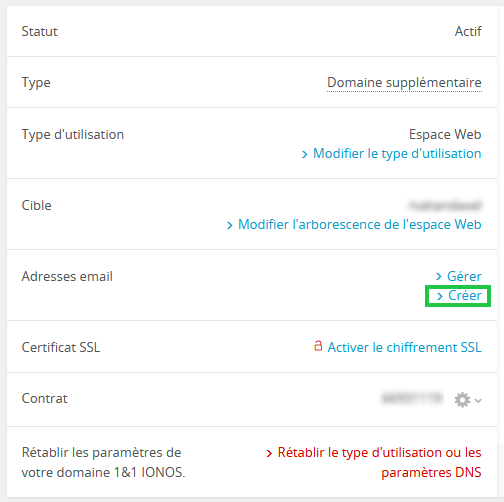Select Créer to create an email address
Viewport: 504px width, 502px height.
(465, 295)
